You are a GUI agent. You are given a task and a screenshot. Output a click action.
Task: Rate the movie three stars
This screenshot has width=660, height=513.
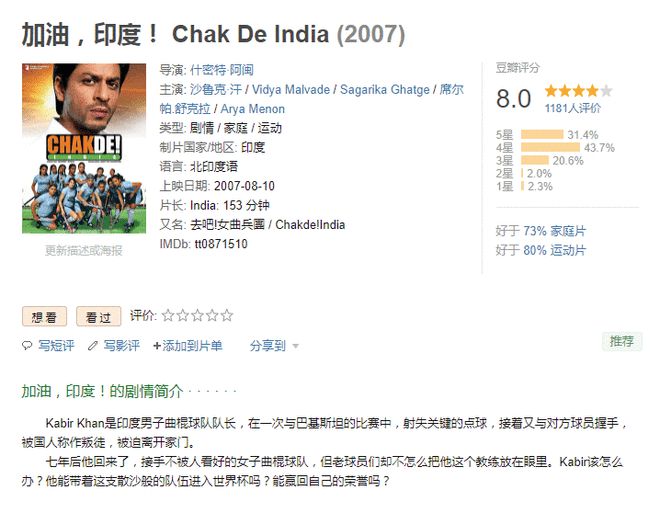click(197, 315)
